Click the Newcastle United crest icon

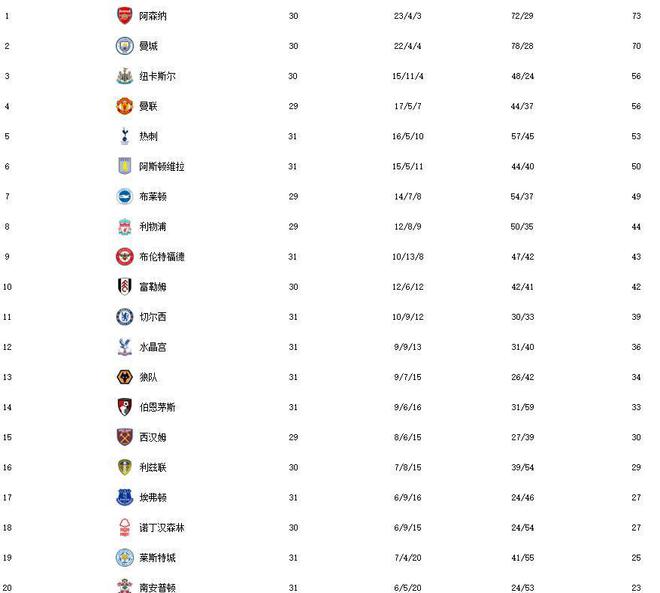coord(123,76)
